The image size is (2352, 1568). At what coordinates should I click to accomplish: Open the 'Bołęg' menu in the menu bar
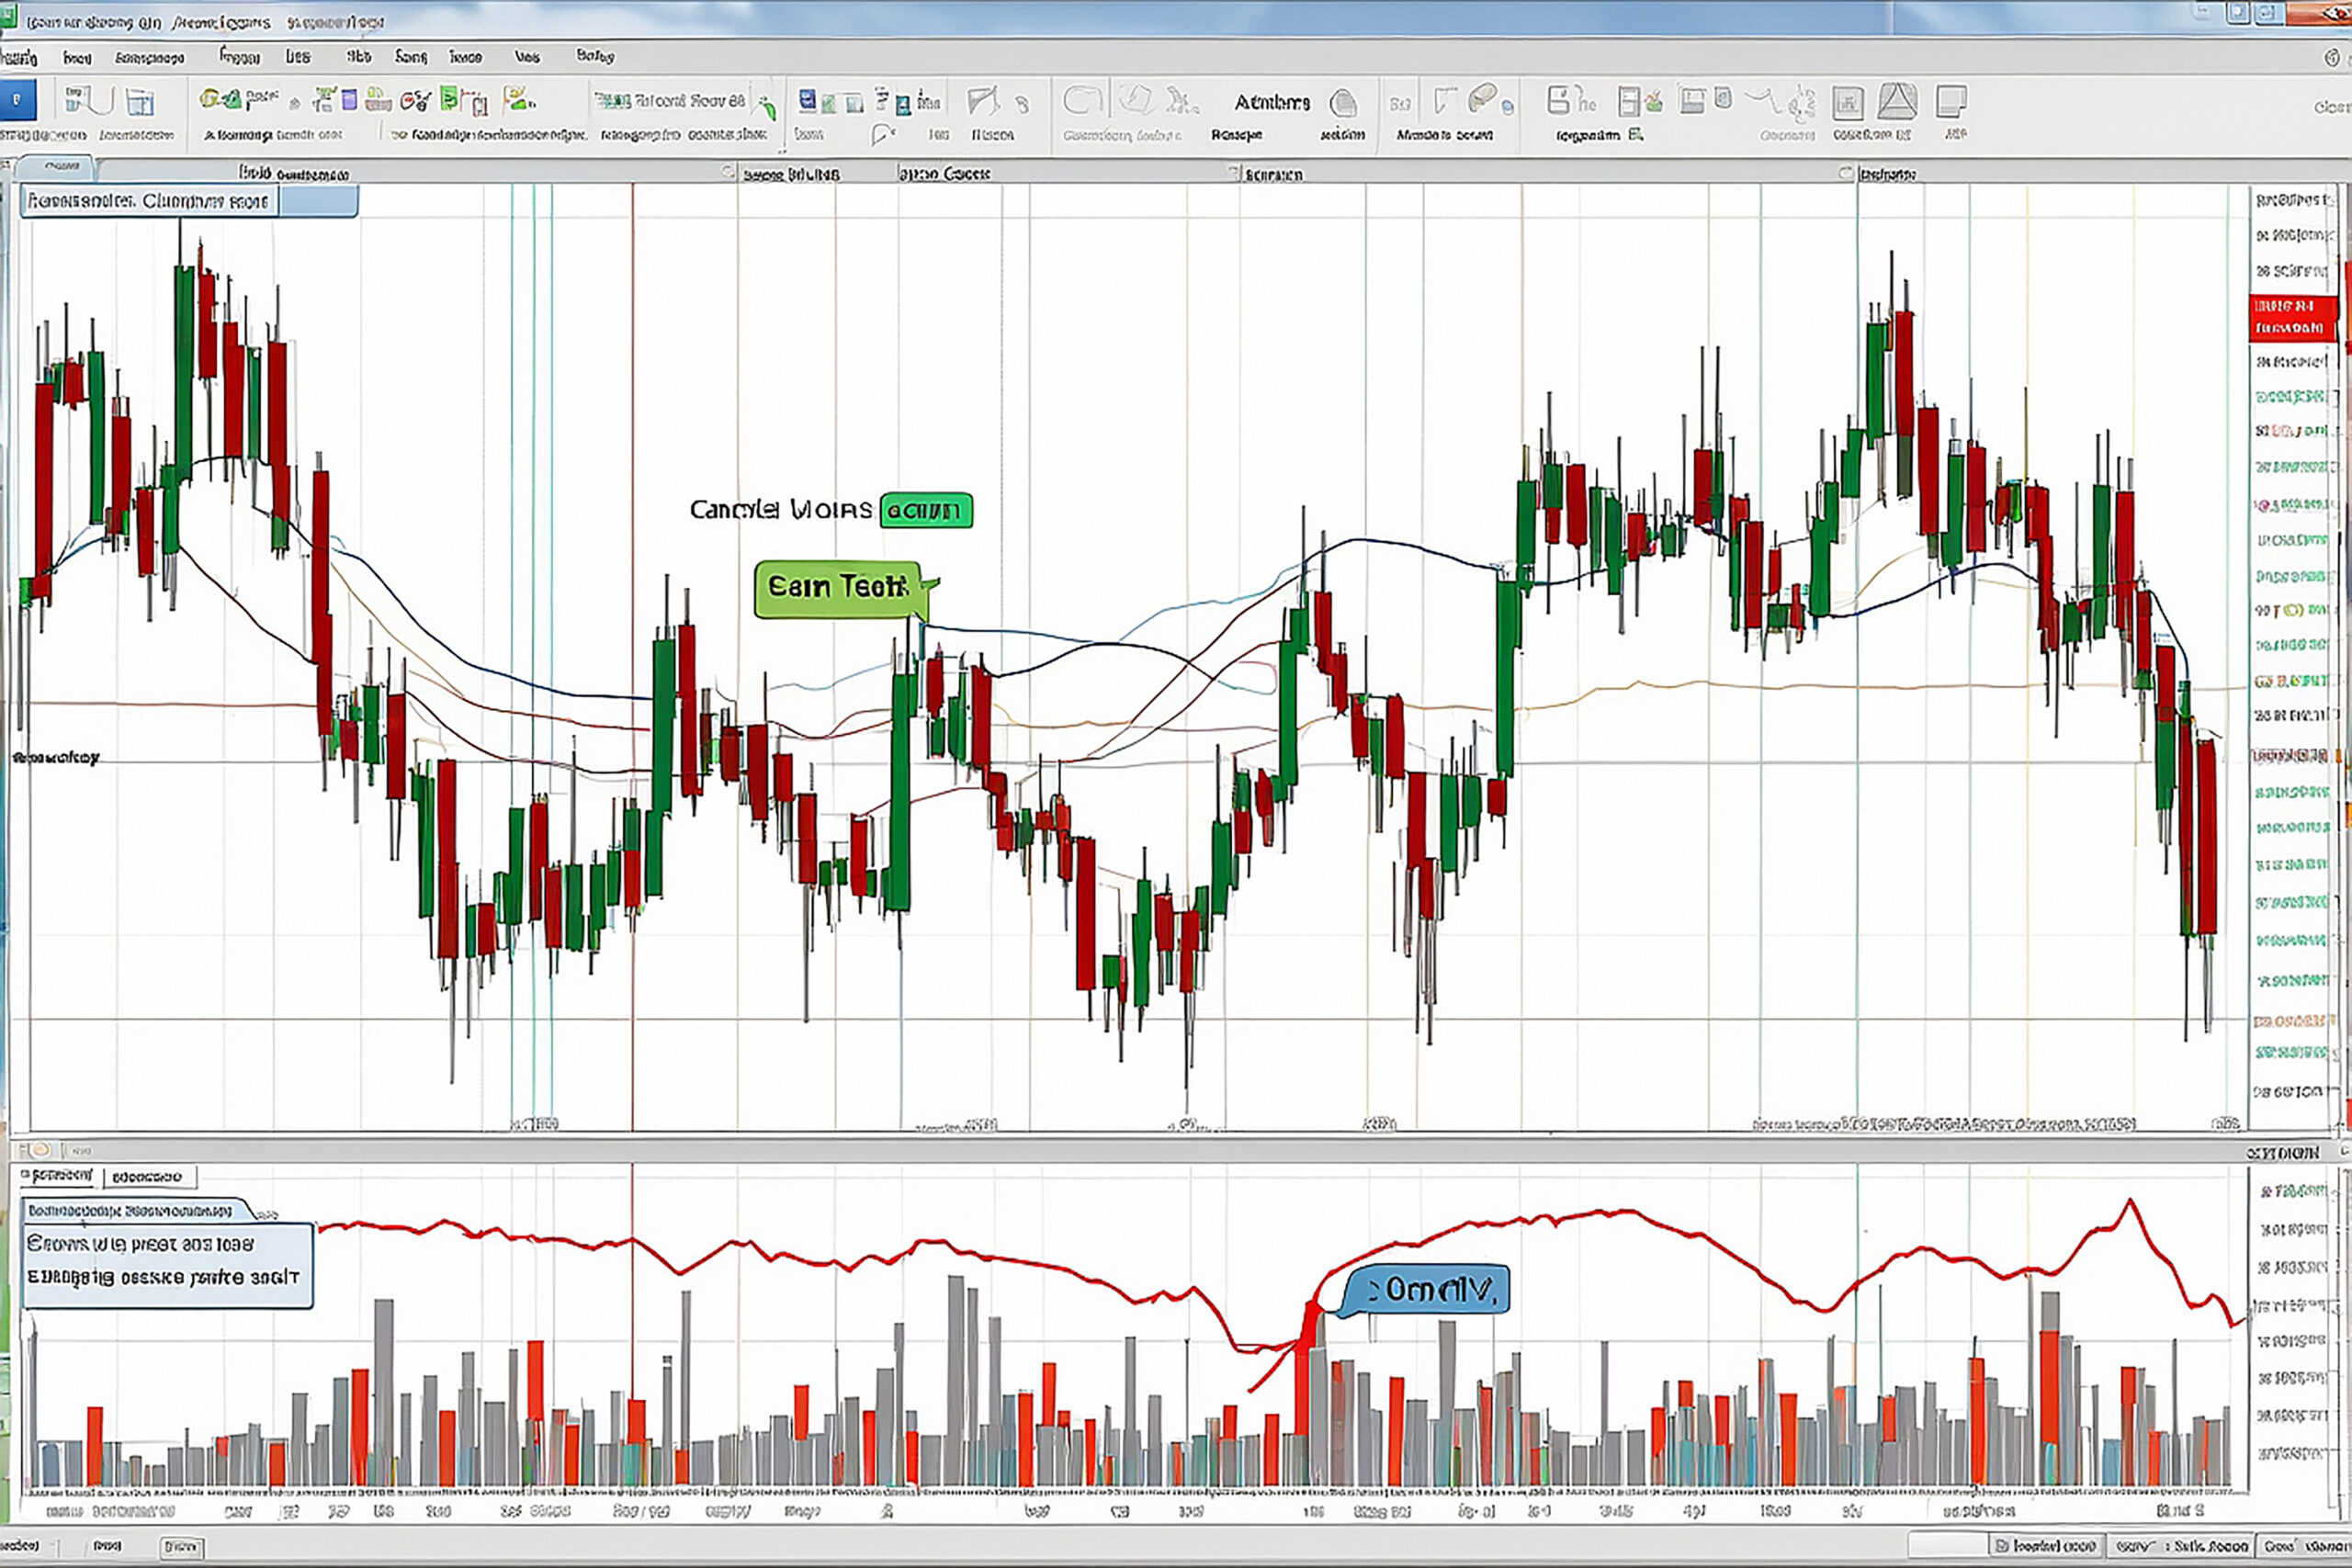[x=594, y=56]
